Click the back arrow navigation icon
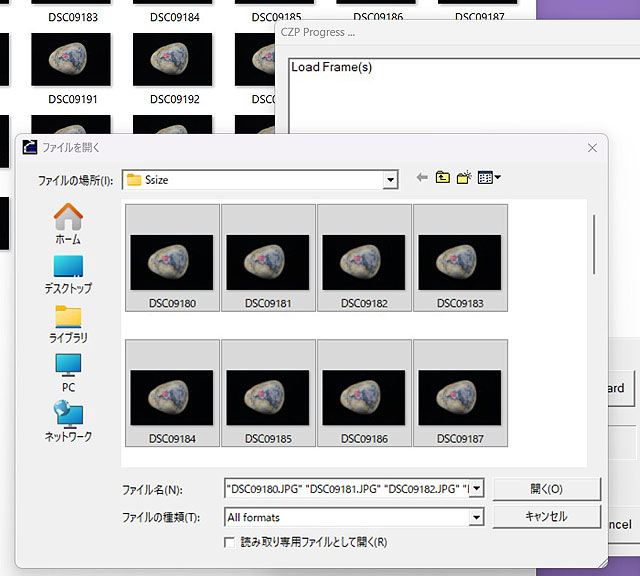 (421, 178)
